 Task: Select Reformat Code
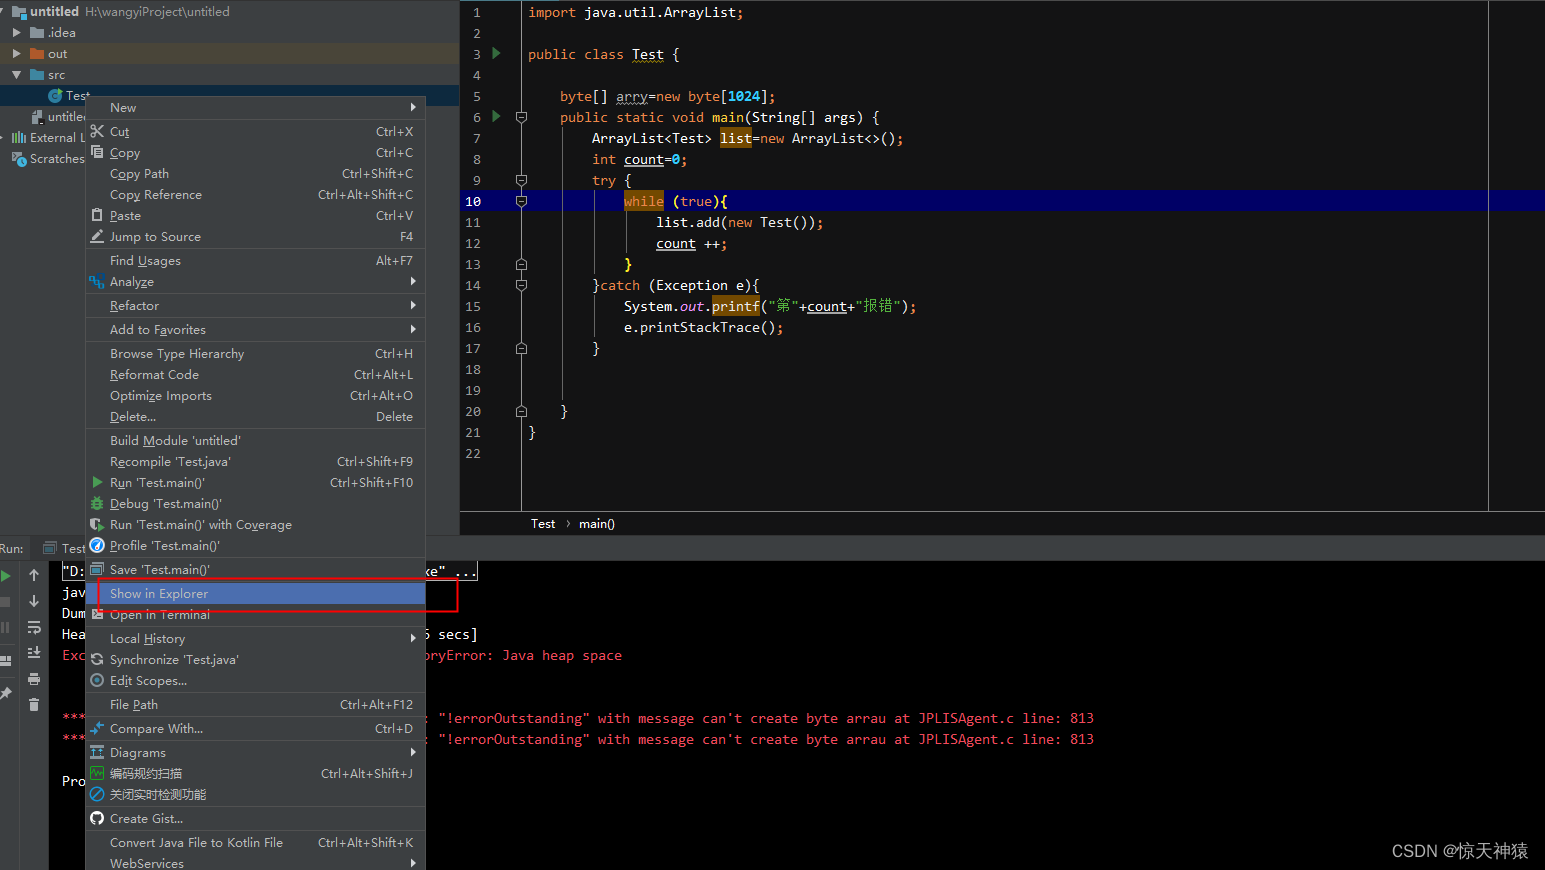(255, 374)
